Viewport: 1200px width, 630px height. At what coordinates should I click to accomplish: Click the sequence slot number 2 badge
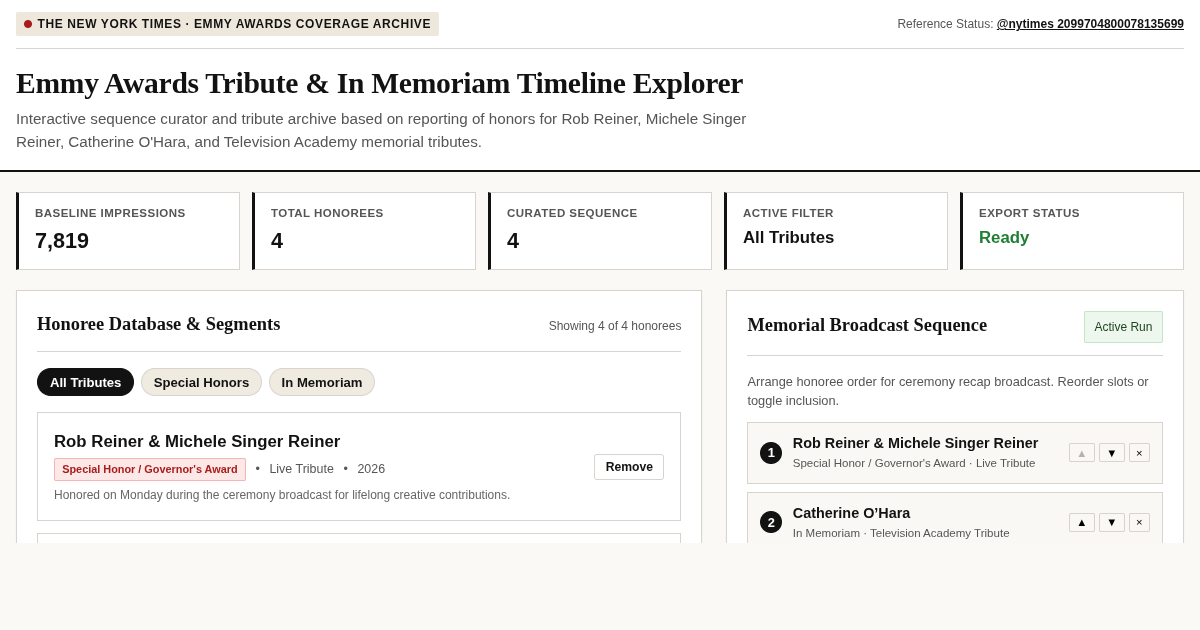771,522
